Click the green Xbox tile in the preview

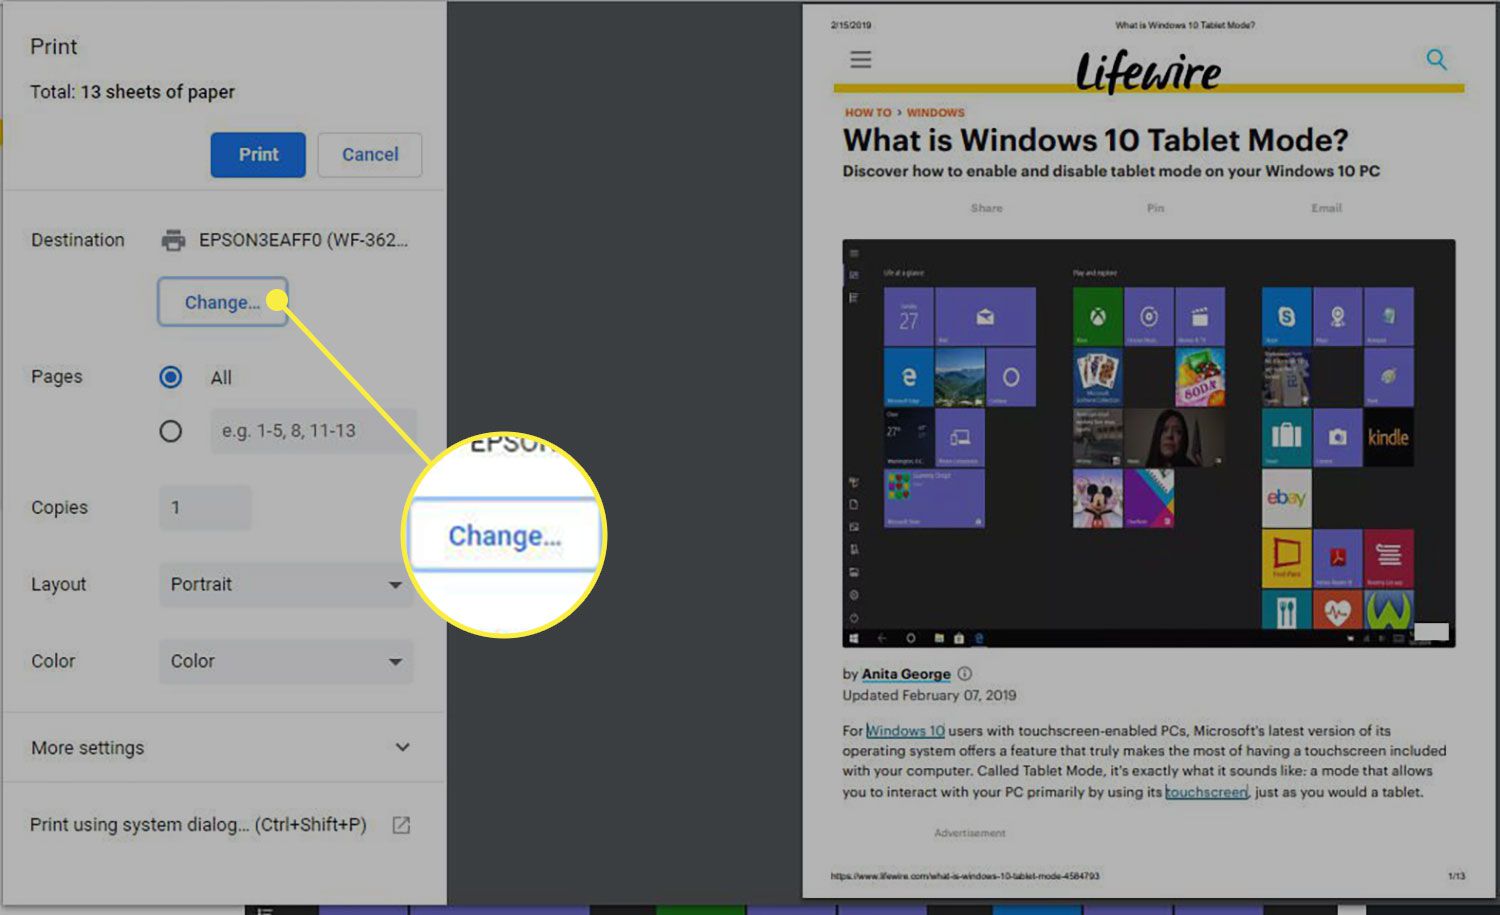click(1097, 316)
